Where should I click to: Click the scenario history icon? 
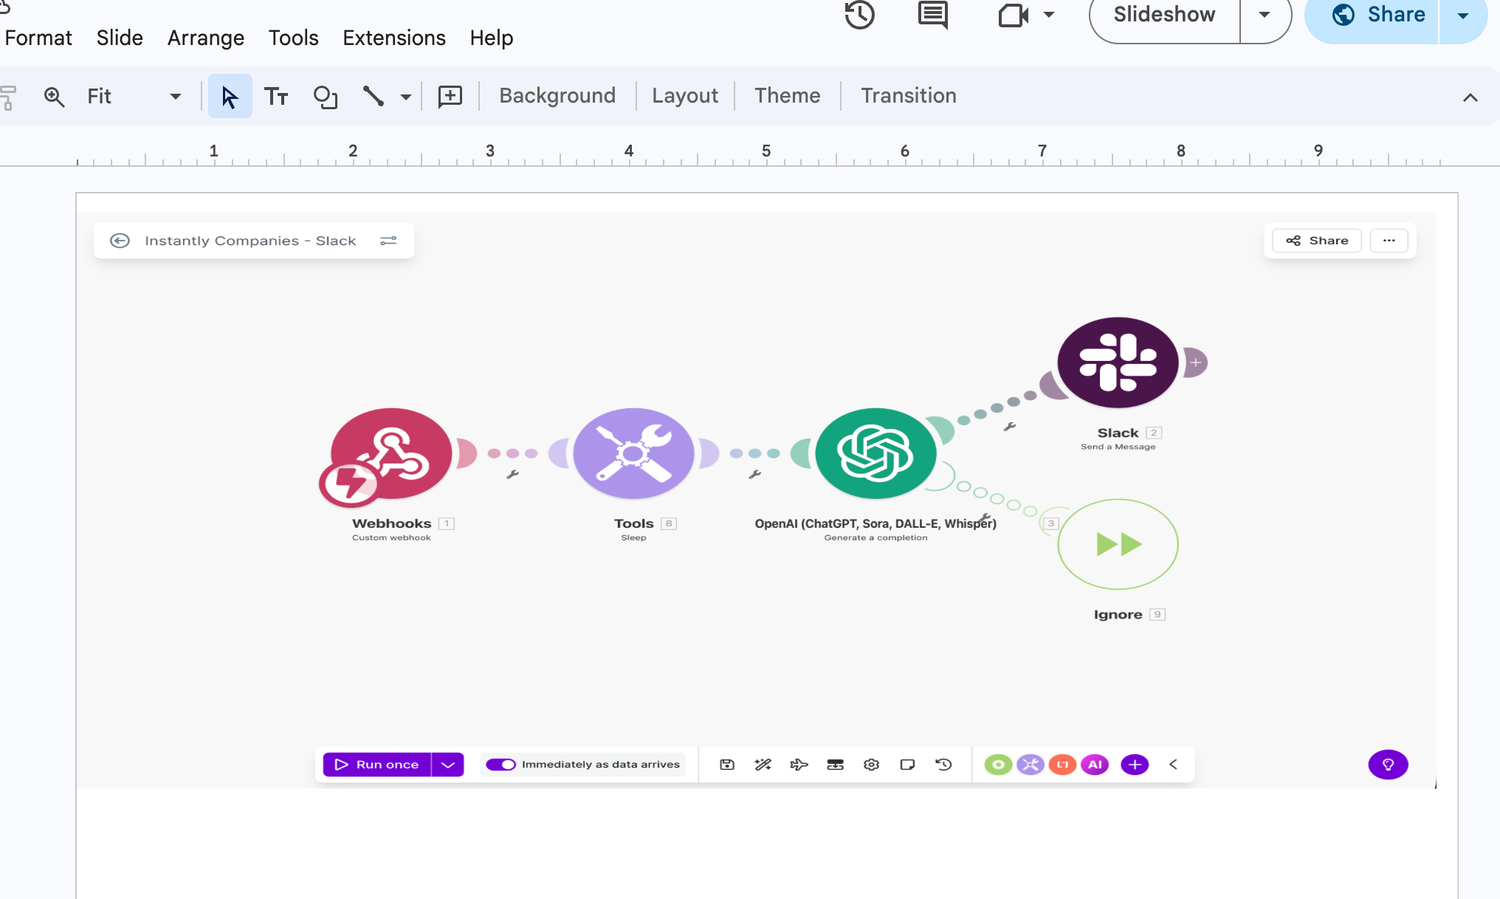click(943, 765)
